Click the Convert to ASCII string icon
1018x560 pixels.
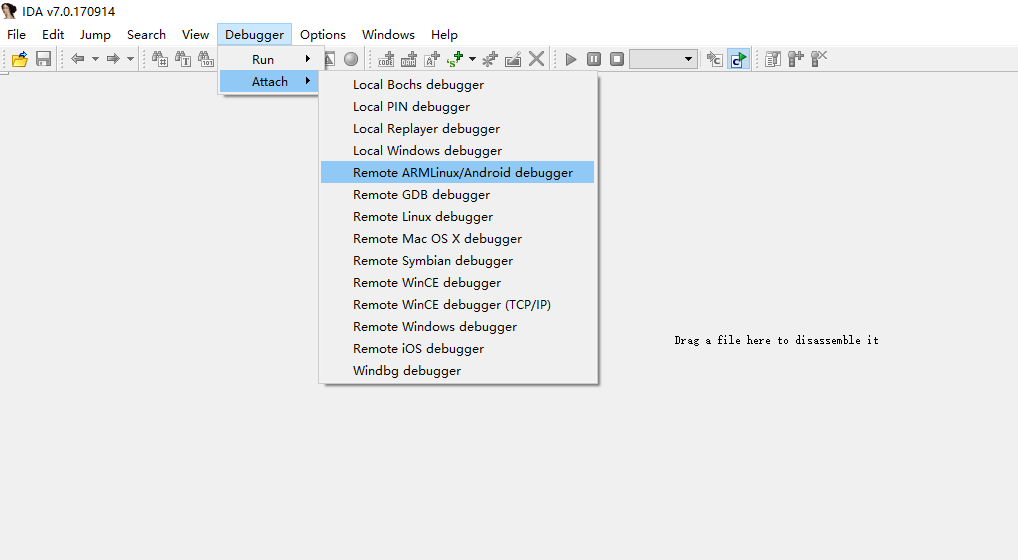432,59
